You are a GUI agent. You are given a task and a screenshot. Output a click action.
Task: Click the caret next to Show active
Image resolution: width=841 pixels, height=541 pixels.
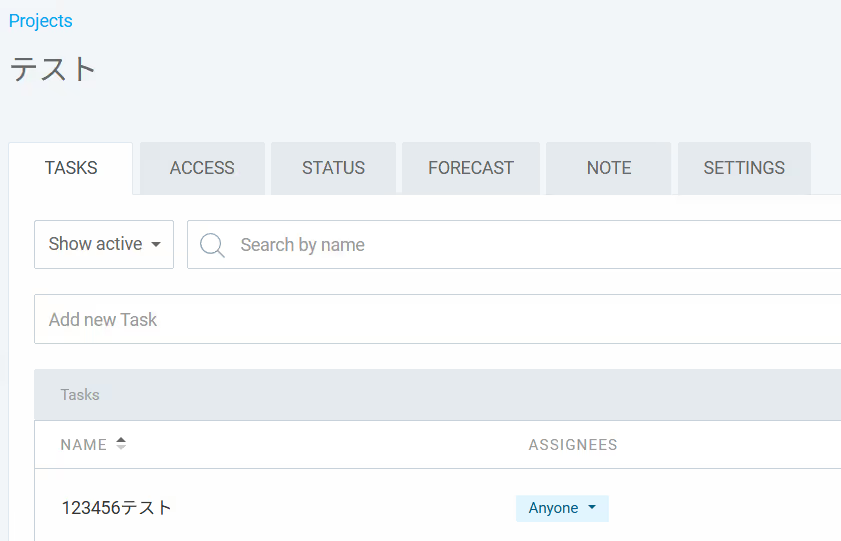click(156, 244)
